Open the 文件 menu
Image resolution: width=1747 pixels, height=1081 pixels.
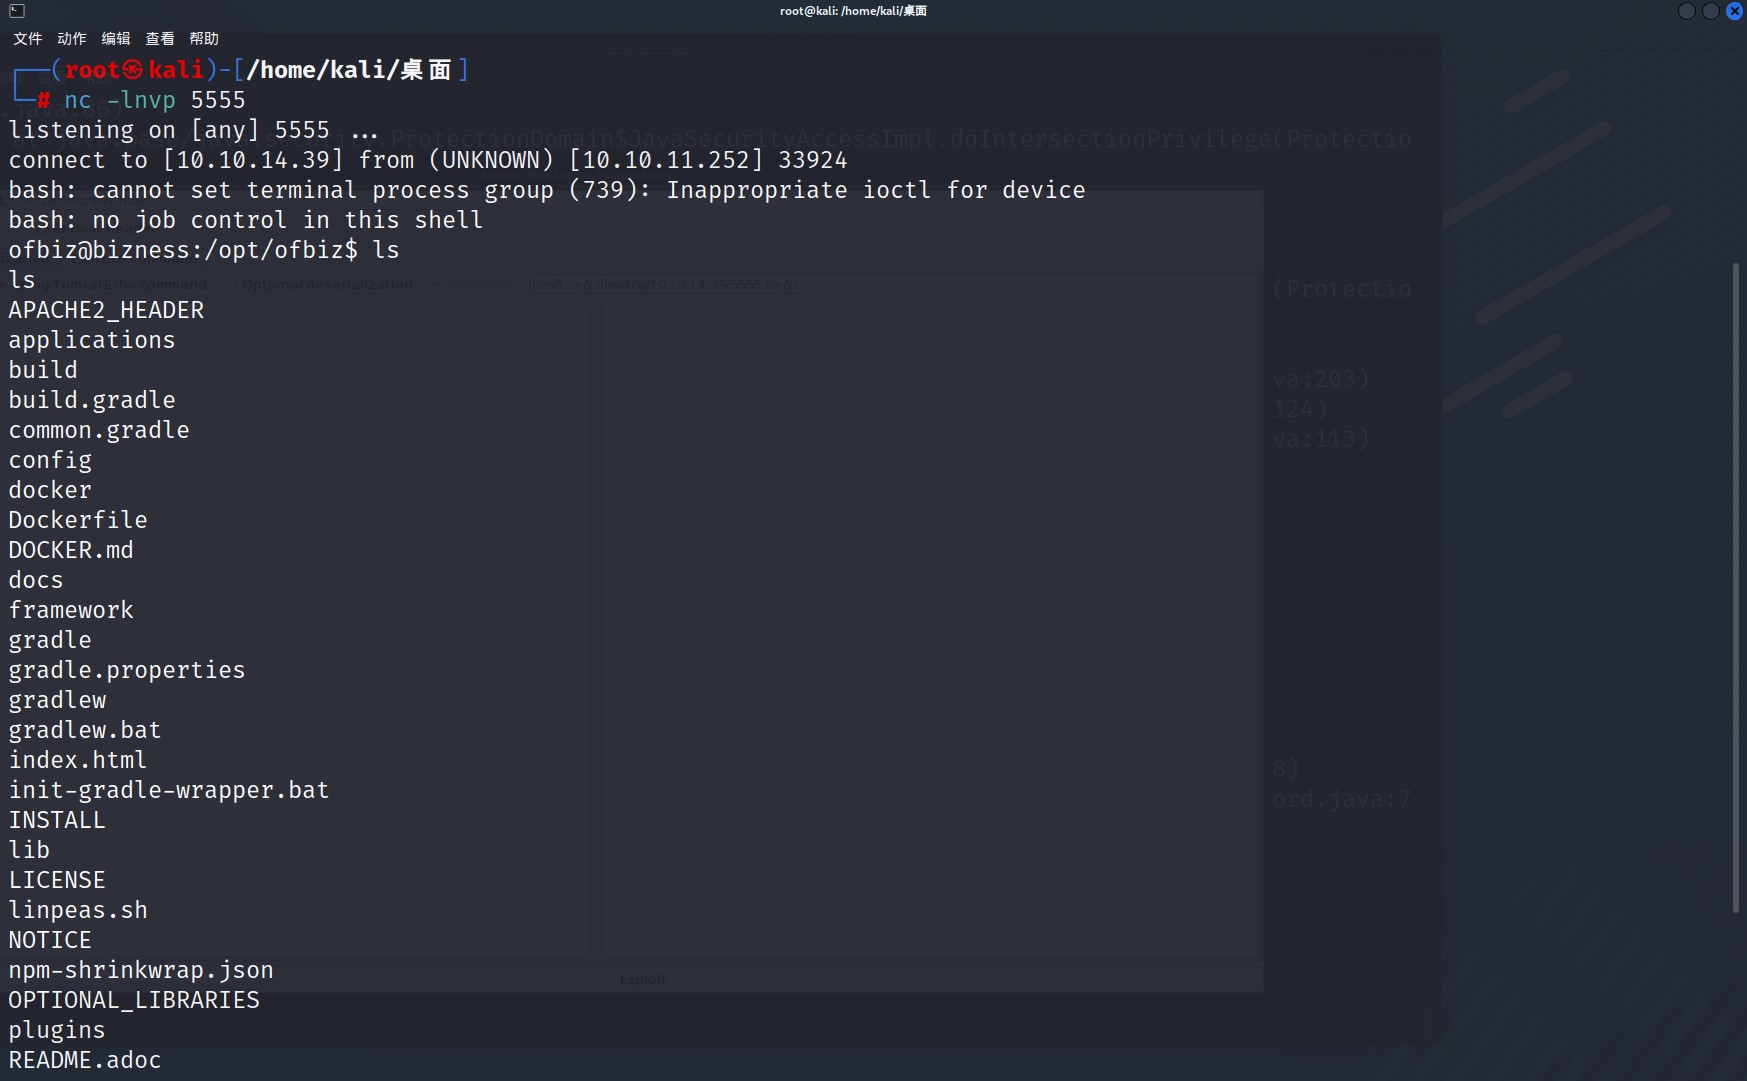point(28,38)
